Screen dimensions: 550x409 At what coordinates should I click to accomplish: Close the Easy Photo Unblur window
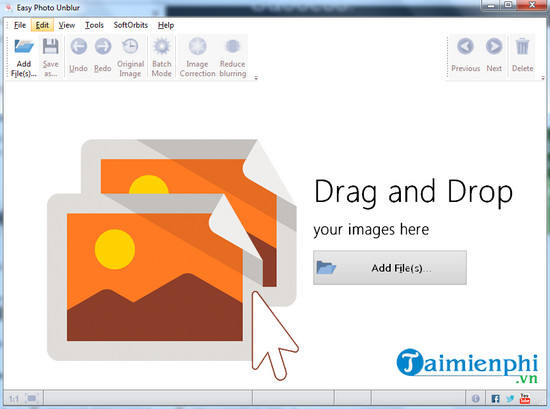click(x=532, y=5)
